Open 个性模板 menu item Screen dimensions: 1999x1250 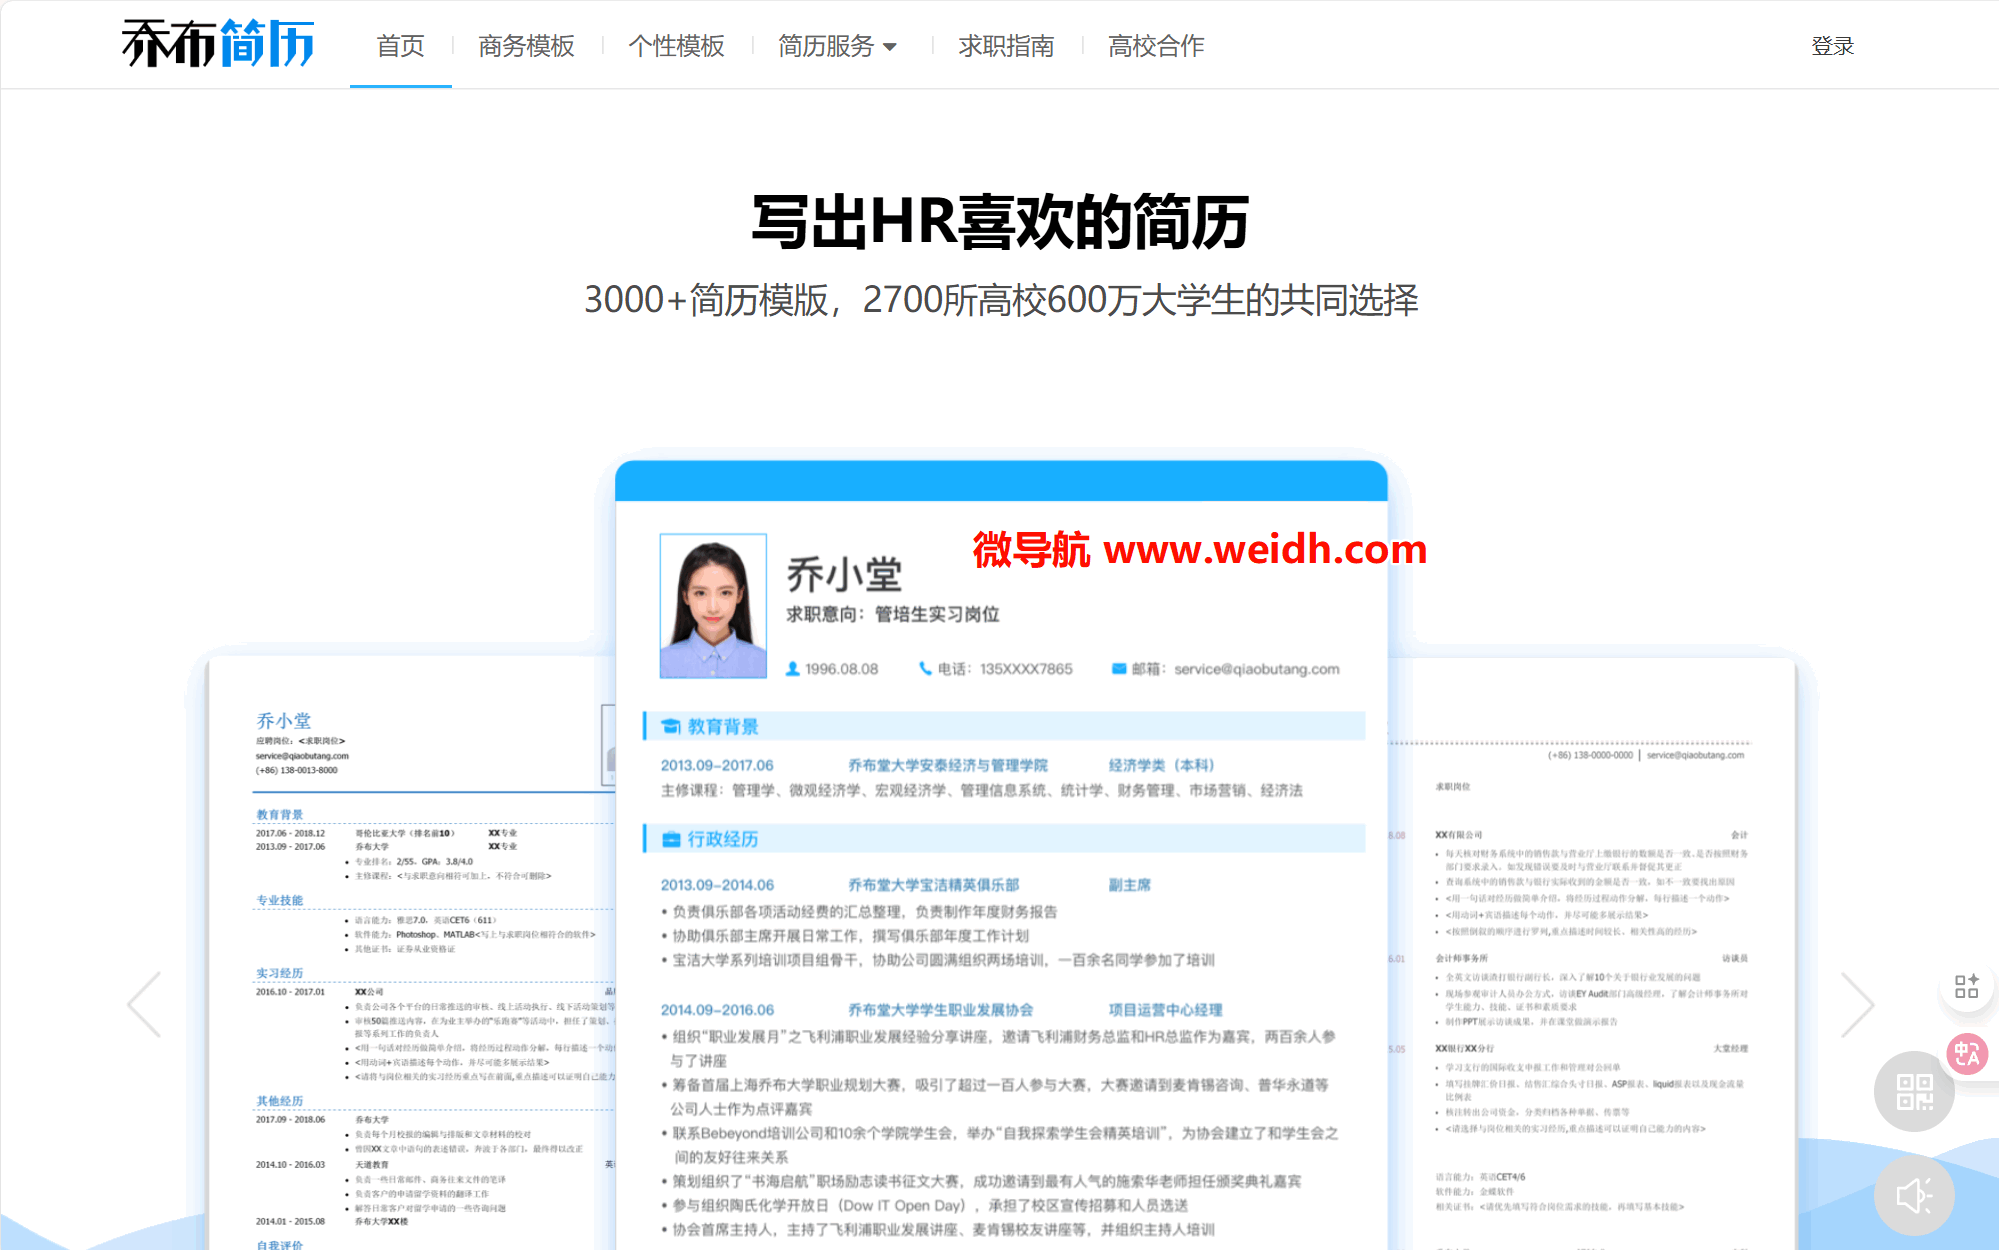pos(676,46)
